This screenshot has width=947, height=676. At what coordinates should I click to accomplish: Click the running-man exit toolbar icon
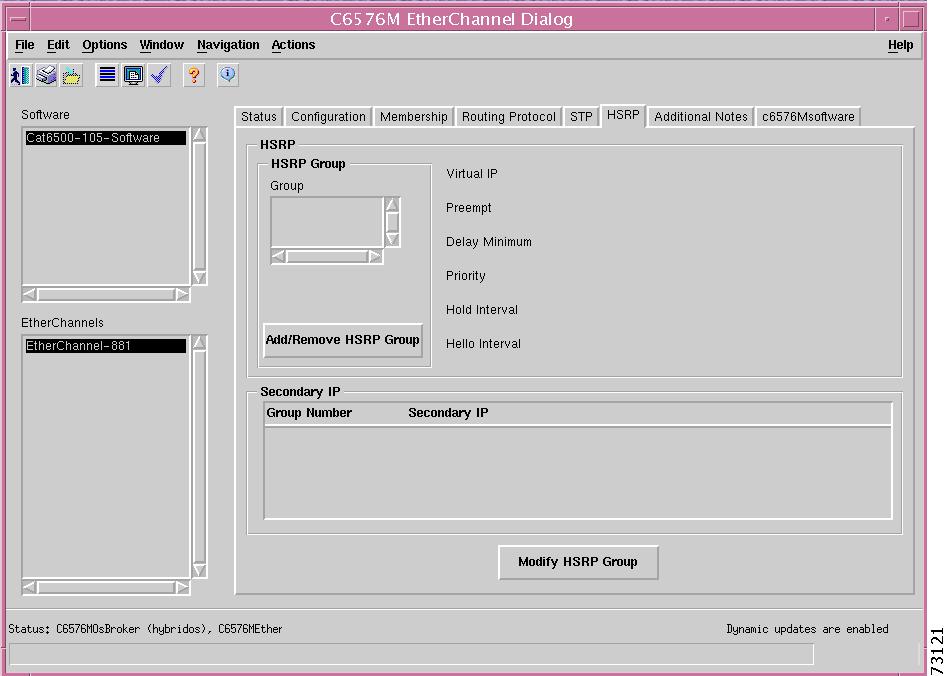[21, 76]
